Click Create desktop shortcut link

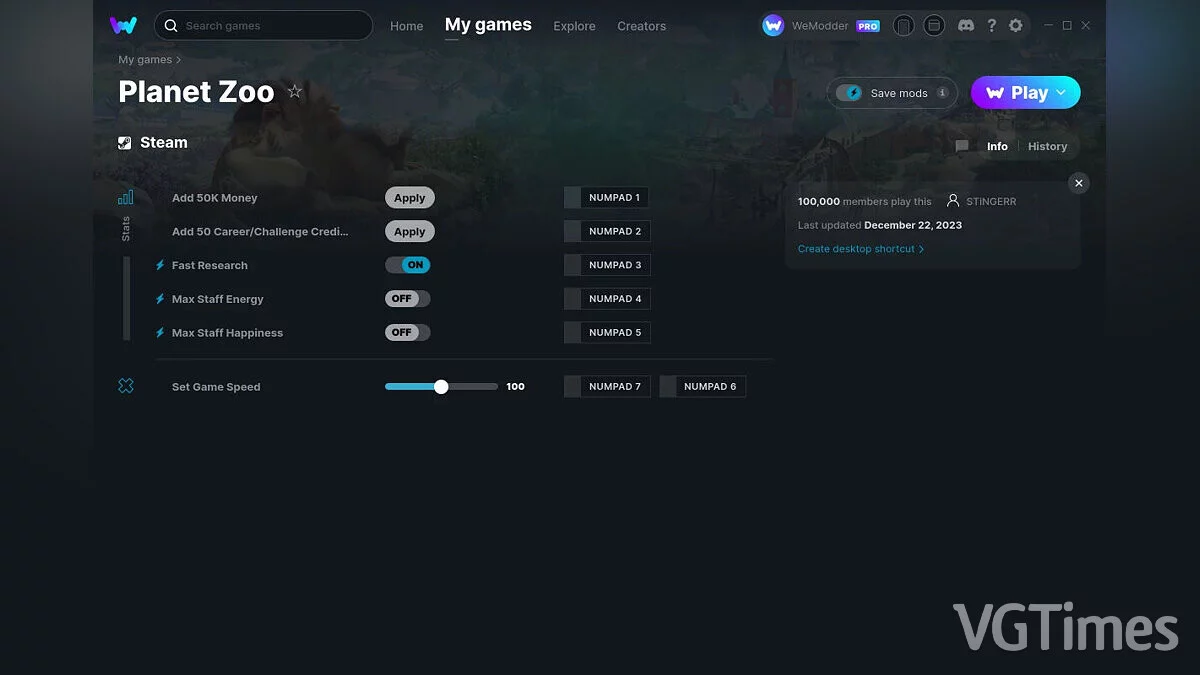click(861, 249)
